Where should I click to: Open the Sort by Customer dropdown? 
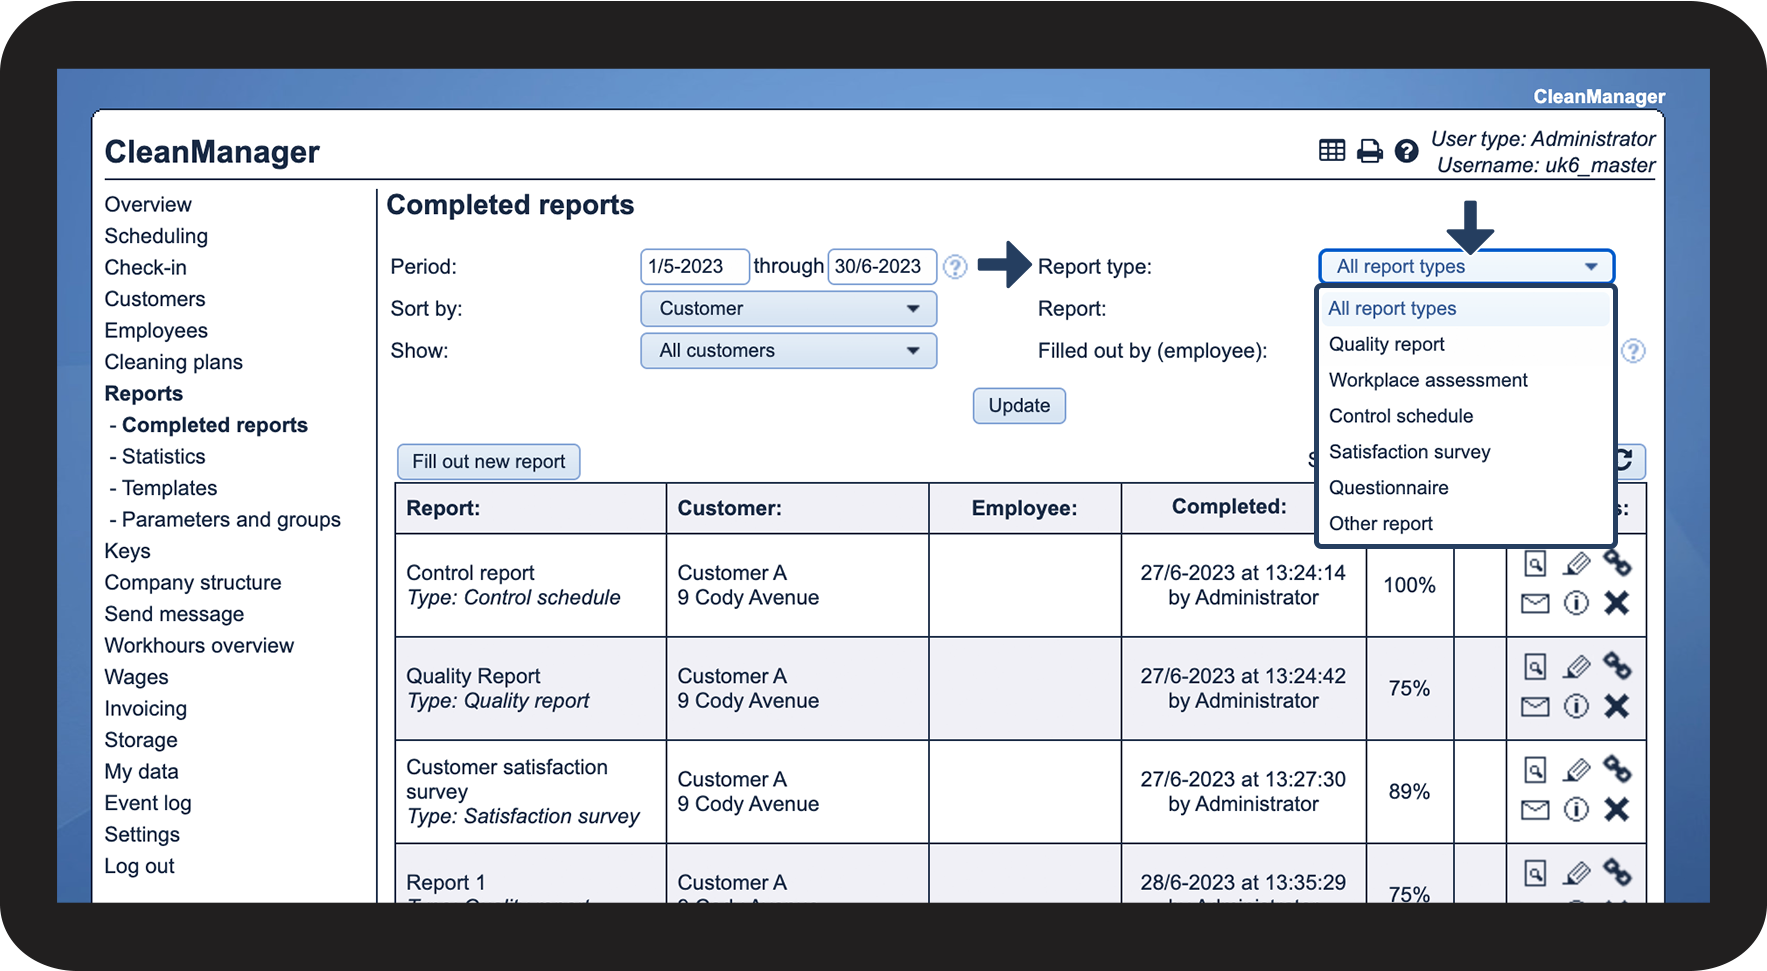[788, 309]
